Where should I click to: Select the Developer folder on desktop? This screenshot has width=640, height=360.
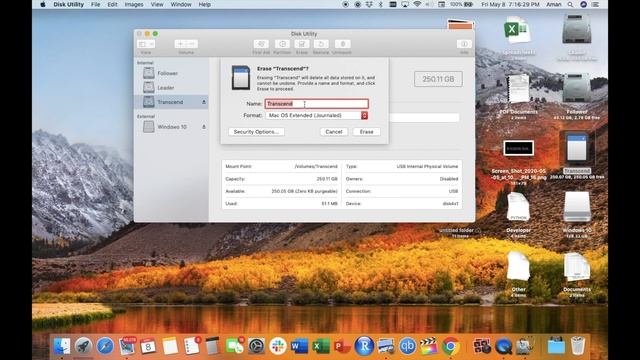pos(518,207)
